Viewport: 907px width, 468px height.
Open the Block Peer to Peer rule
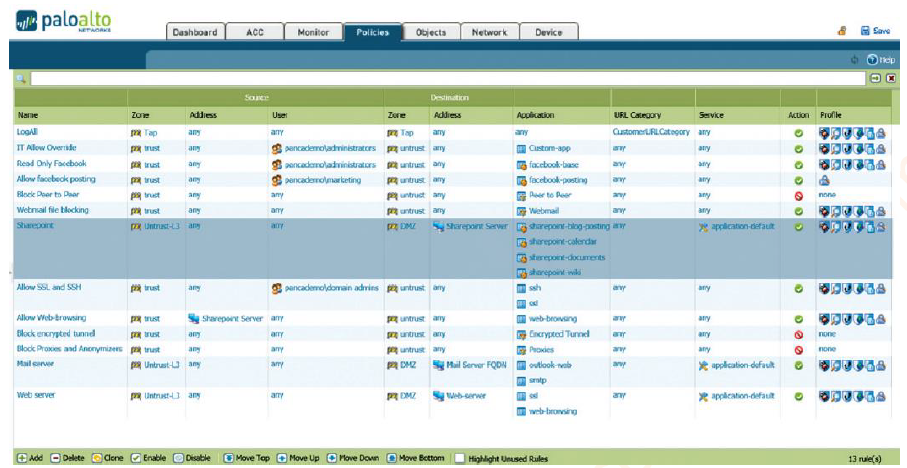pos(48,195)
